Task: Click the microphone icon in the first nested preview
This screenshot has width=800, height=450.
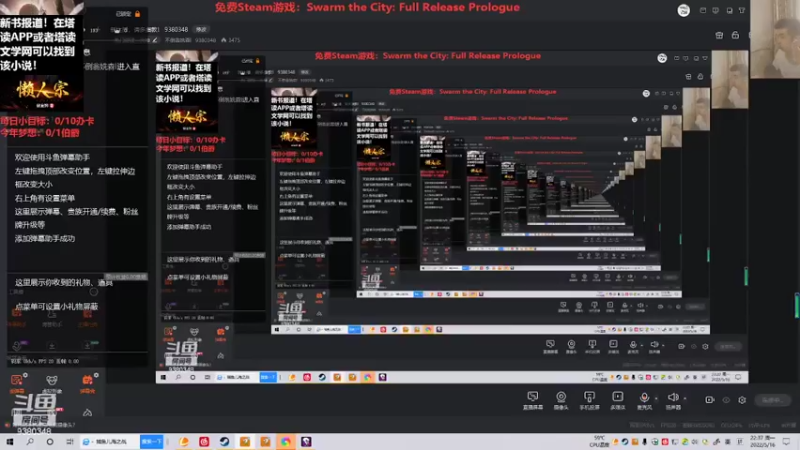Action: [633, 346]
